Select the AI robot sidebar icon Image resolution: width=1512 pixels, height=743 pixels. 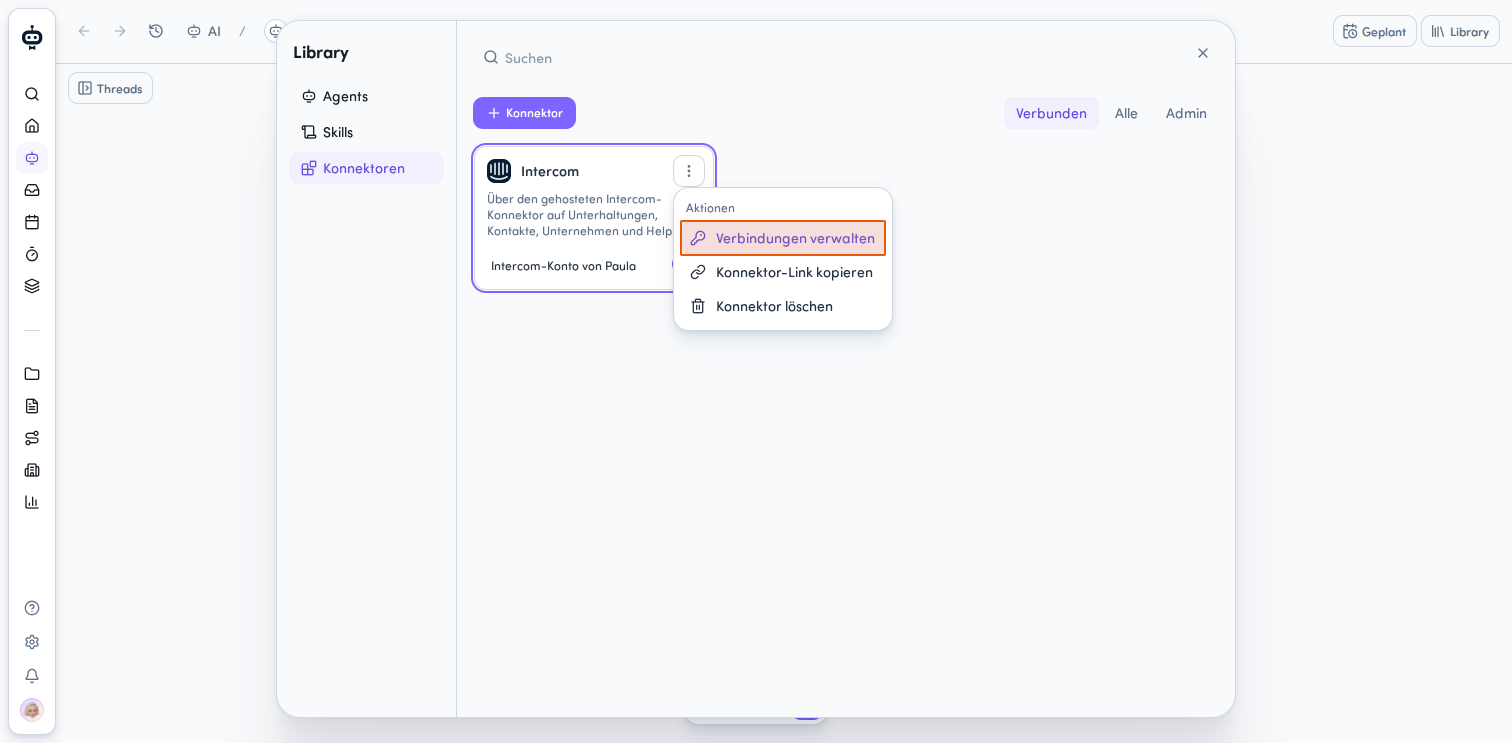[32, 158]
